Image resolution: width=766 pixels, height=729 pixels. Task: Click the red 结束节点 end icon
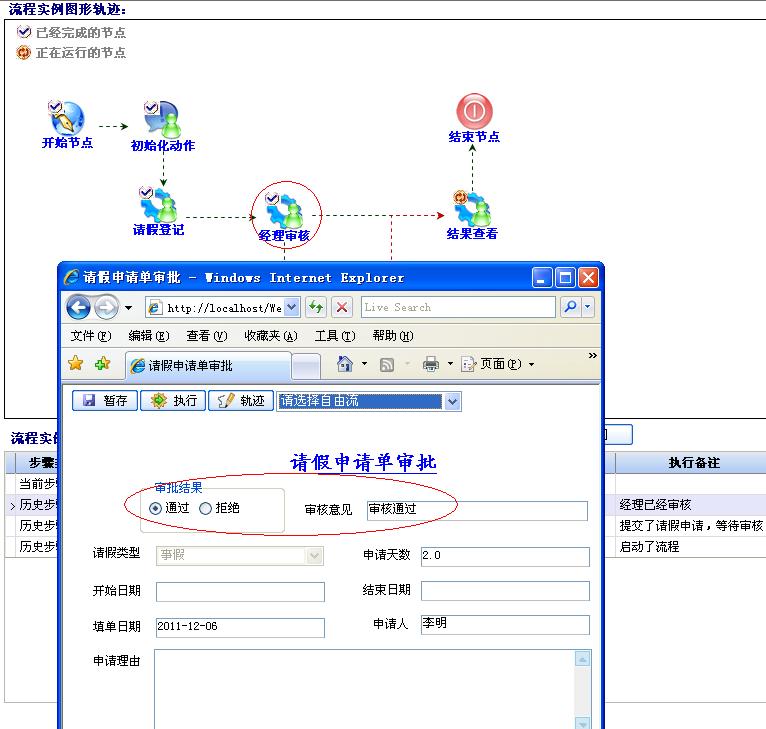(x=474, y=111)
